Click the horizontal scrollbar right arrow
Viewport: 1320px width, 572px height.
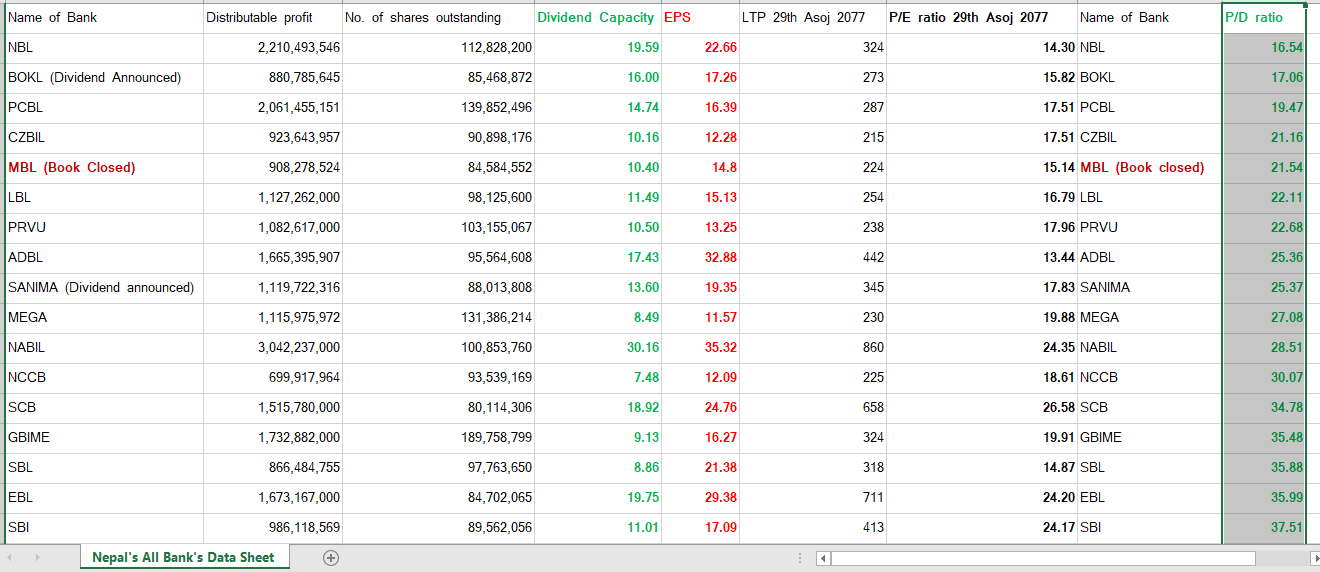click(x=1314, y=558)
